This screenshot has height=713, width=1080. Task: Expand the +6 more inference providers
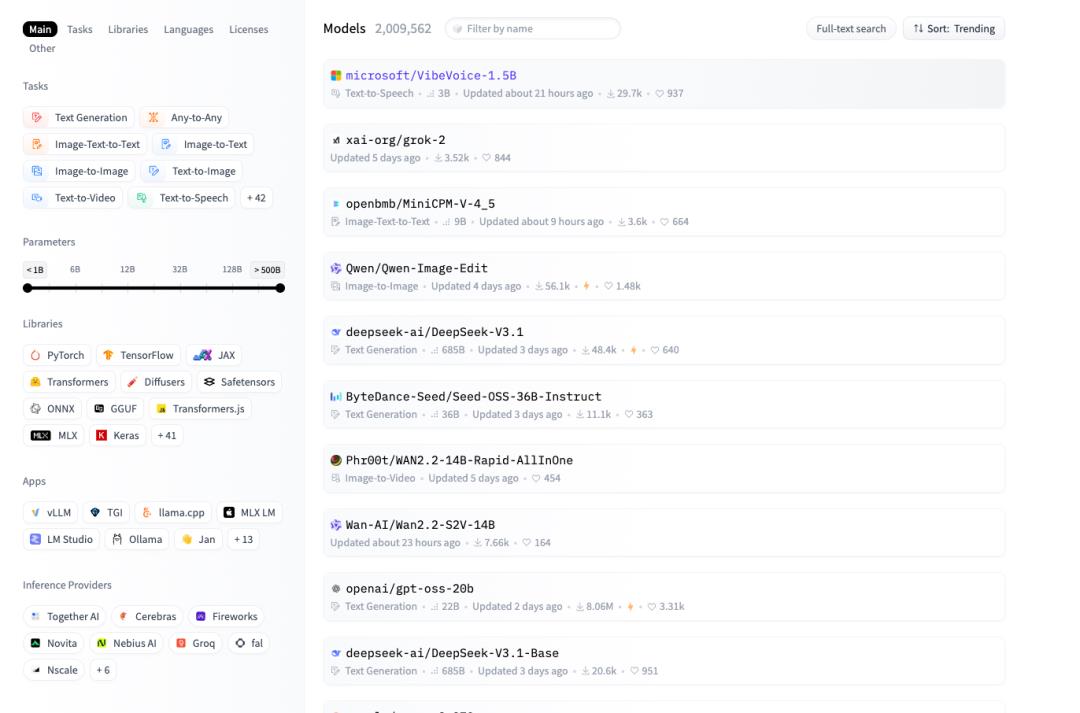(x=103, y=670)
